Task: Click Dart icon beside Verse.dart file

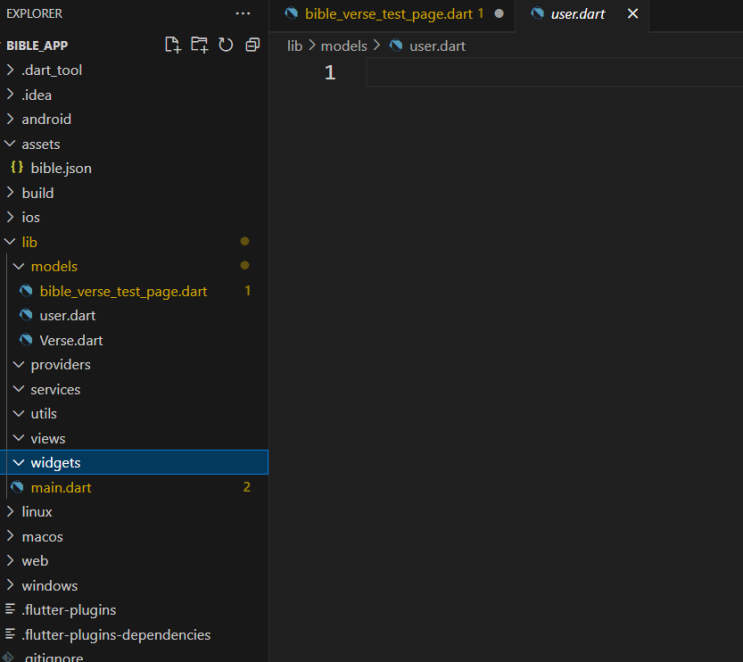Action: tap(26, 340)
